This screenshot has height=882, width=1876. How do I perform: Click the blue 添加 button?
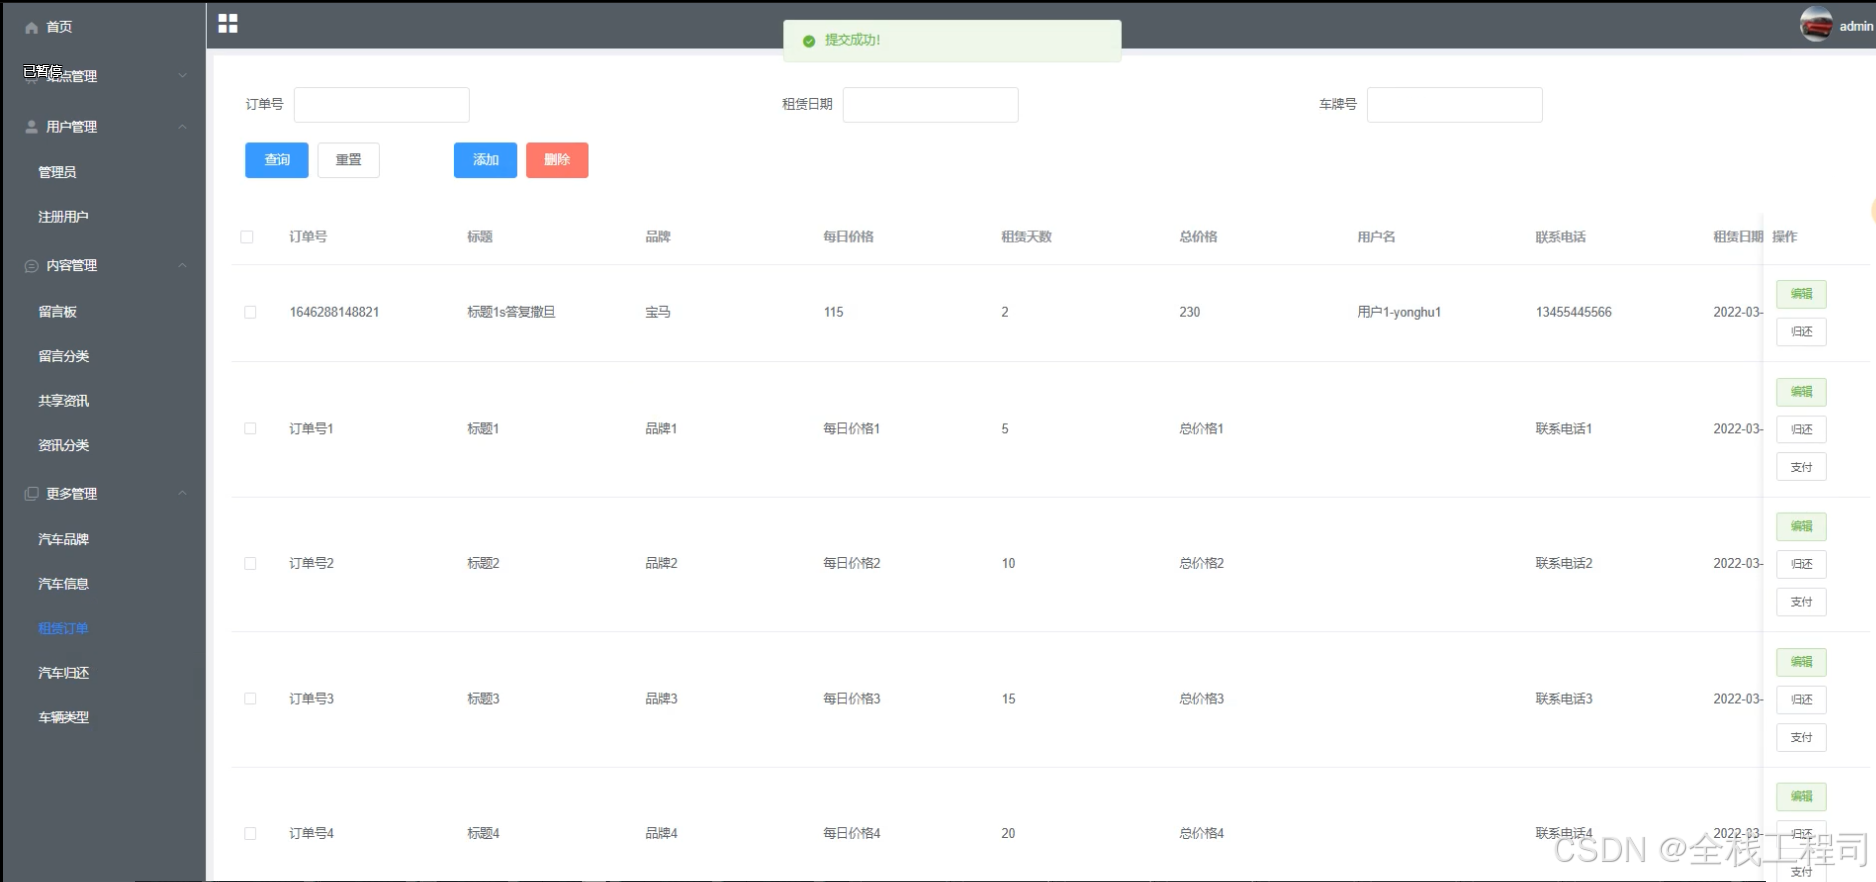click(485, 160)
